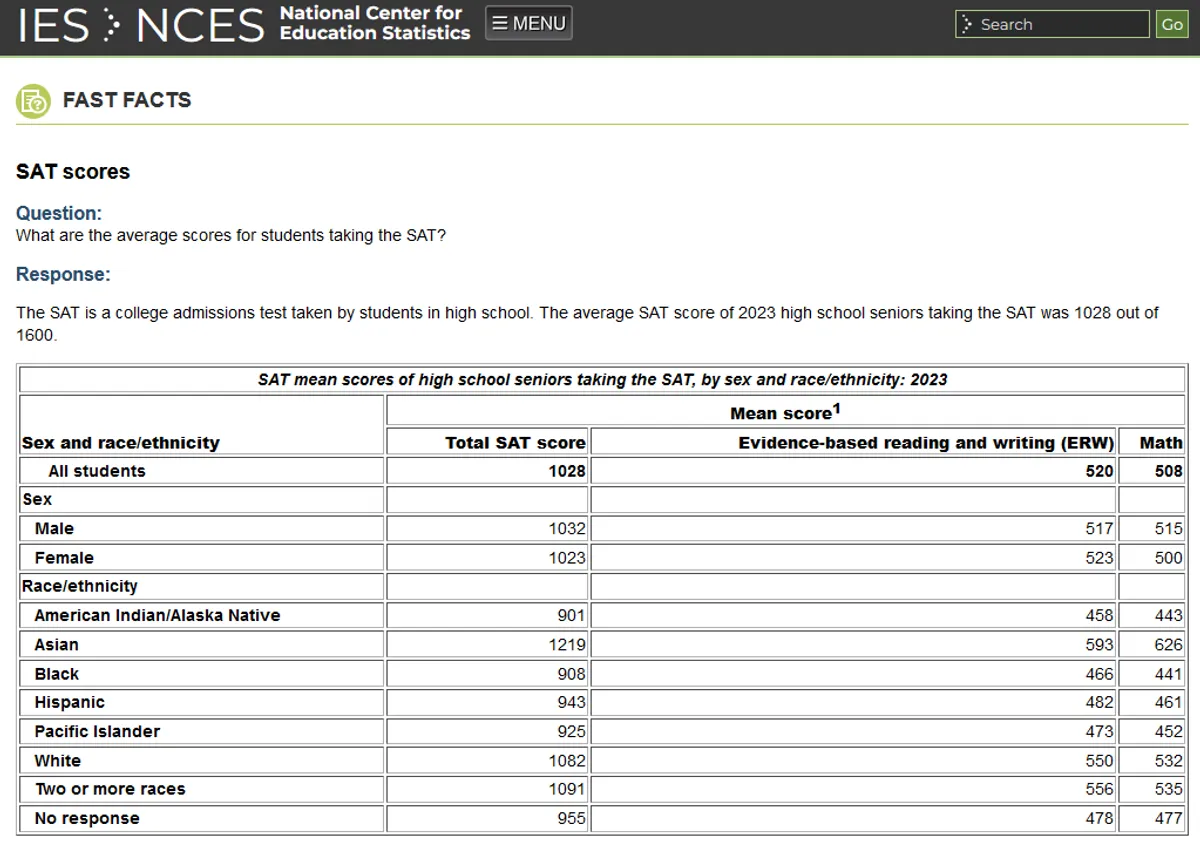Click footnote 1 next to Mean score
The width and height of the screenshot is (1200, 848).
[837, 408]
